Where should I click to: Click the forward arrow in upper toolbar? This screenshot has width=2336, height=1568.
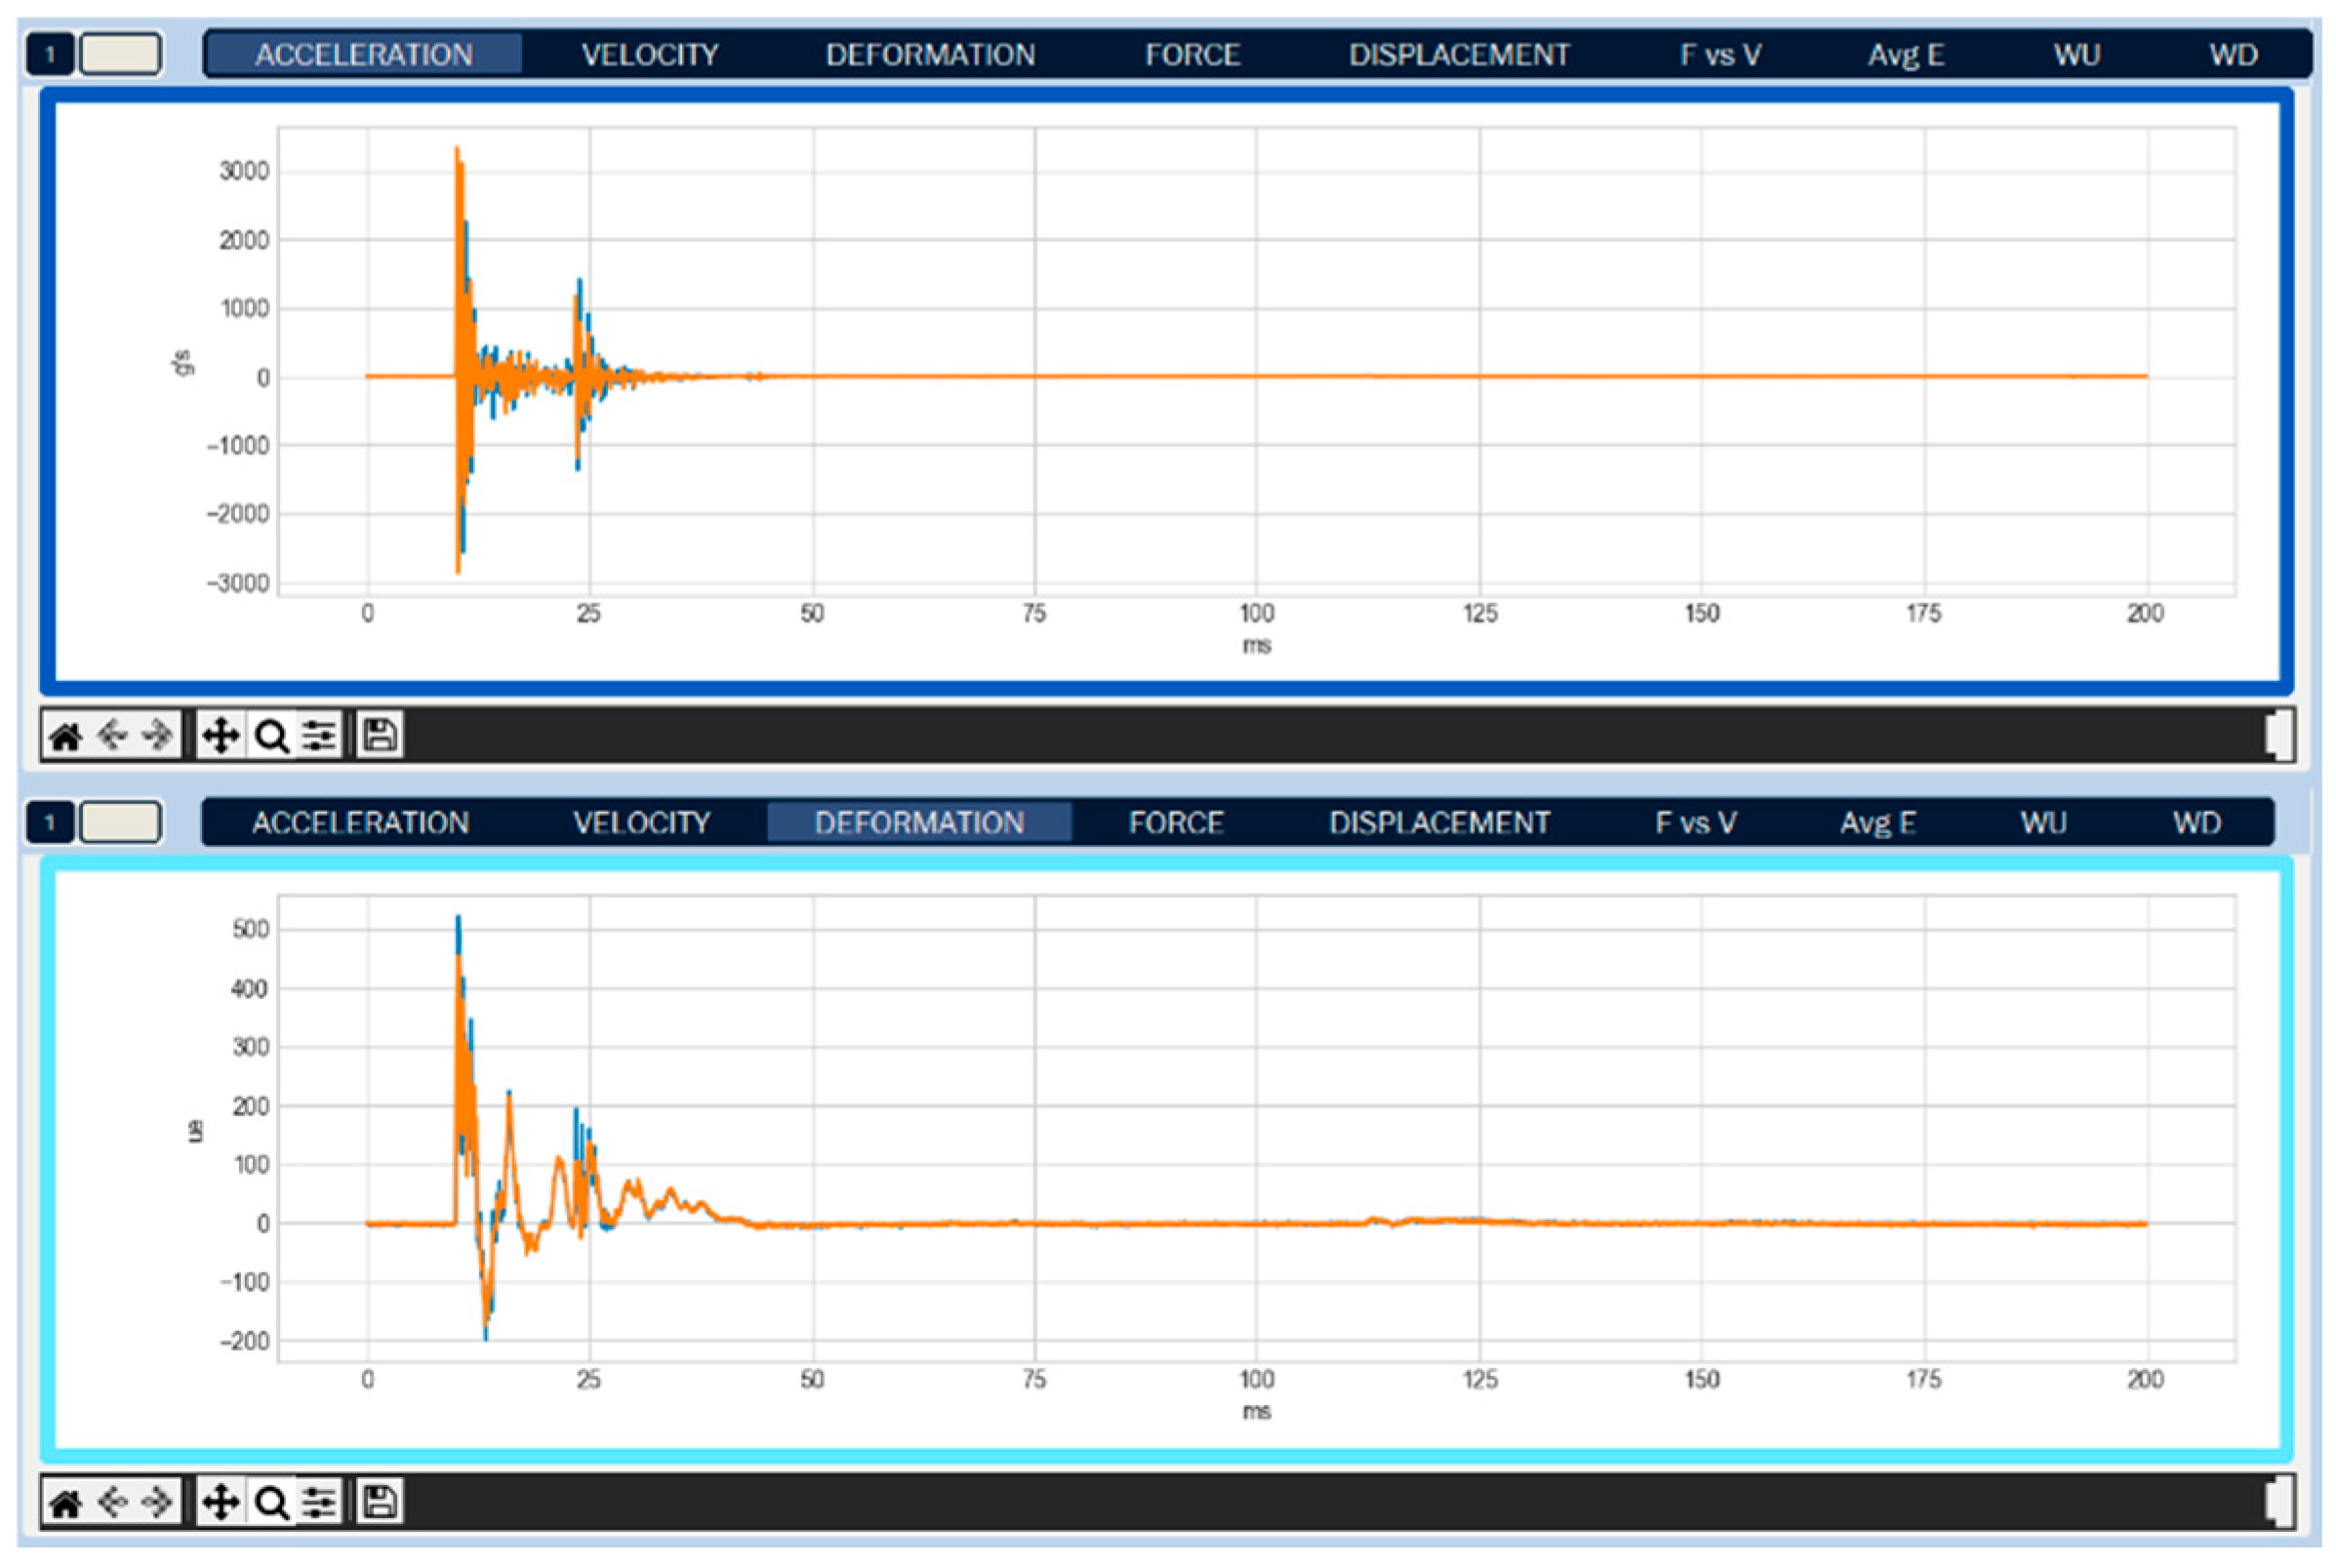157,737
